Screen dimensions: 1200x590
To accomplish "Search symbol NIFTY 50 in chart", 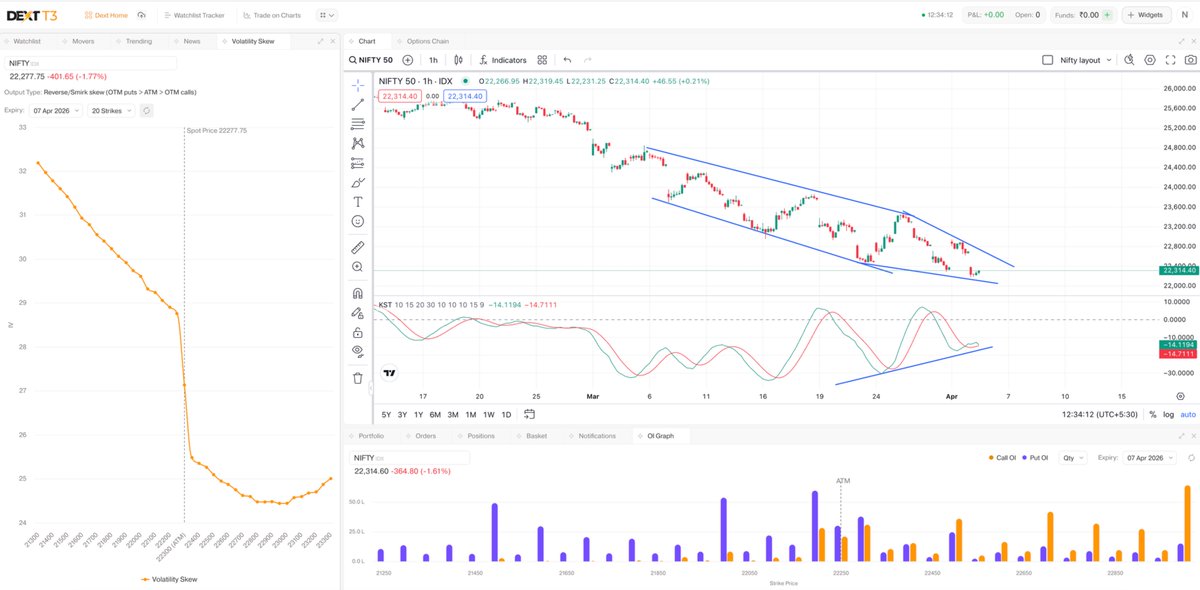I will (371, 60).
